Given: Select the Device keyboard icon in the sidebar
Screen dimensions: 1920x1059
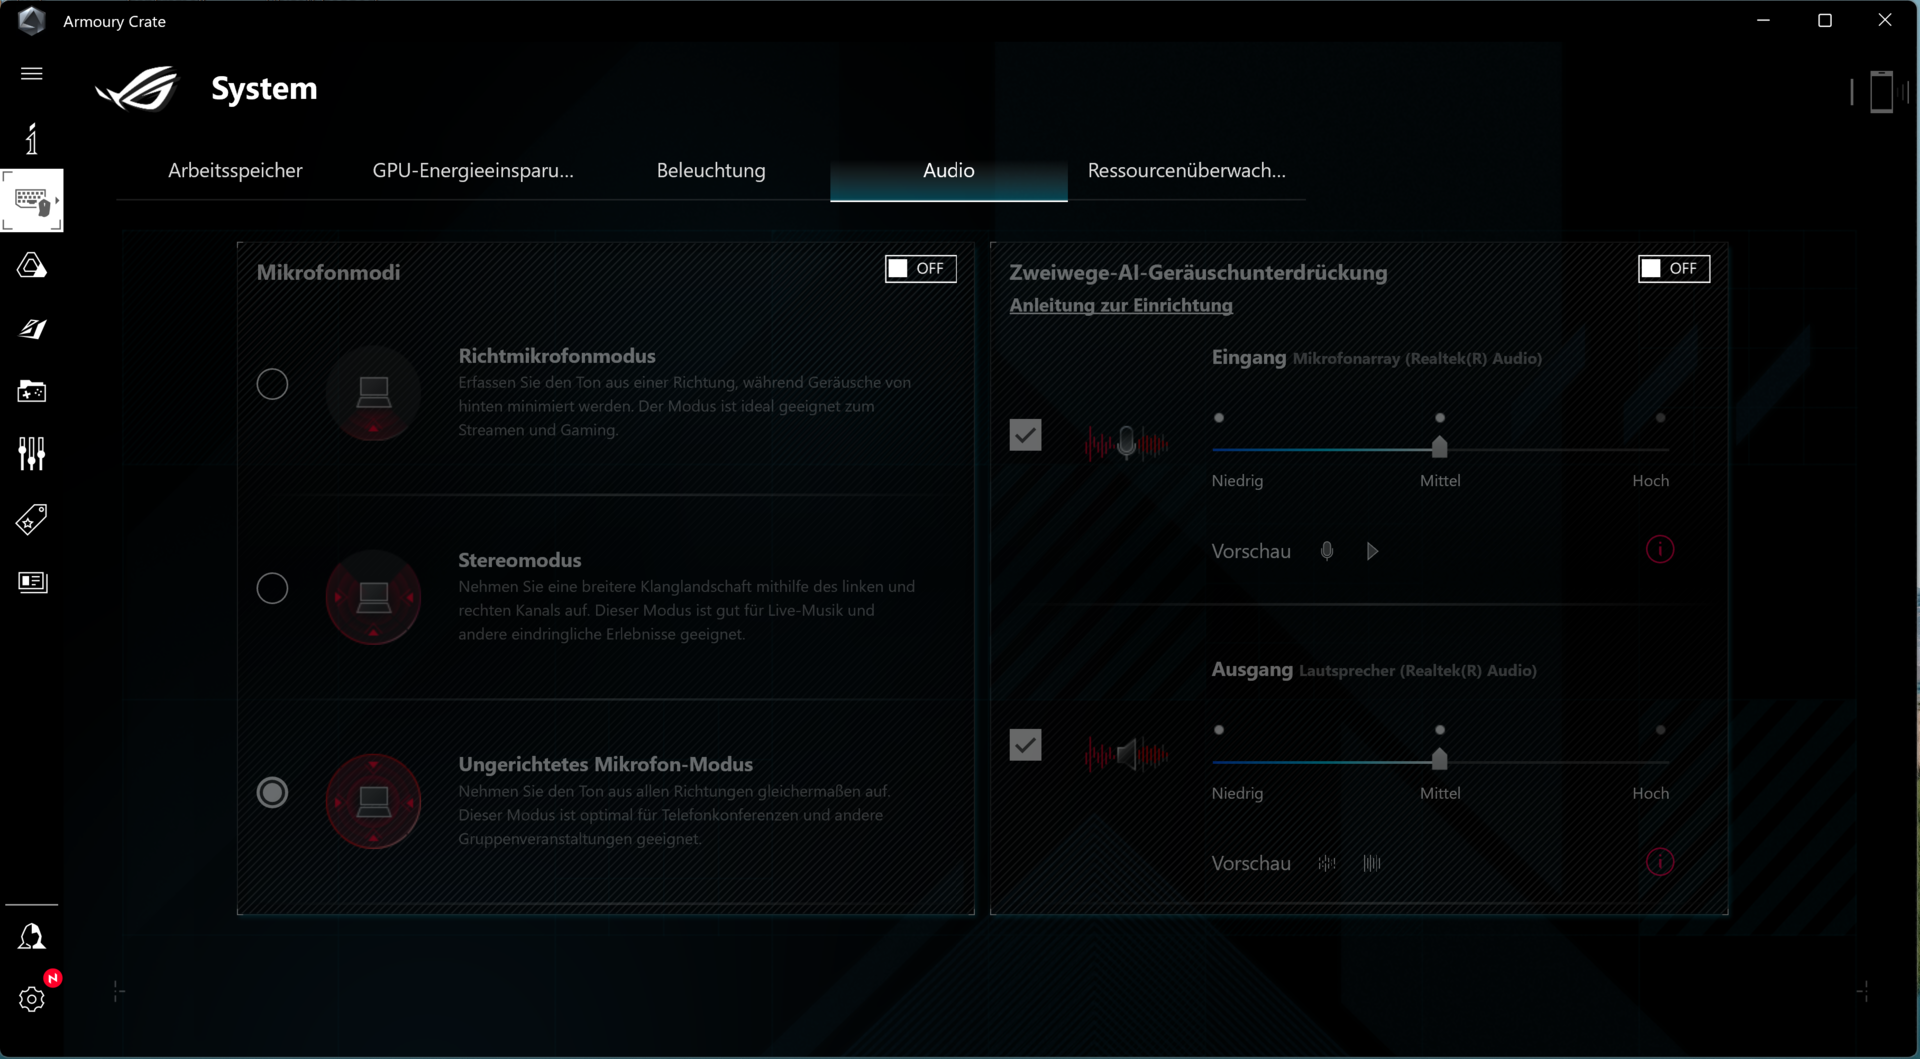Looking at the screenshot, I should point(32,201).
